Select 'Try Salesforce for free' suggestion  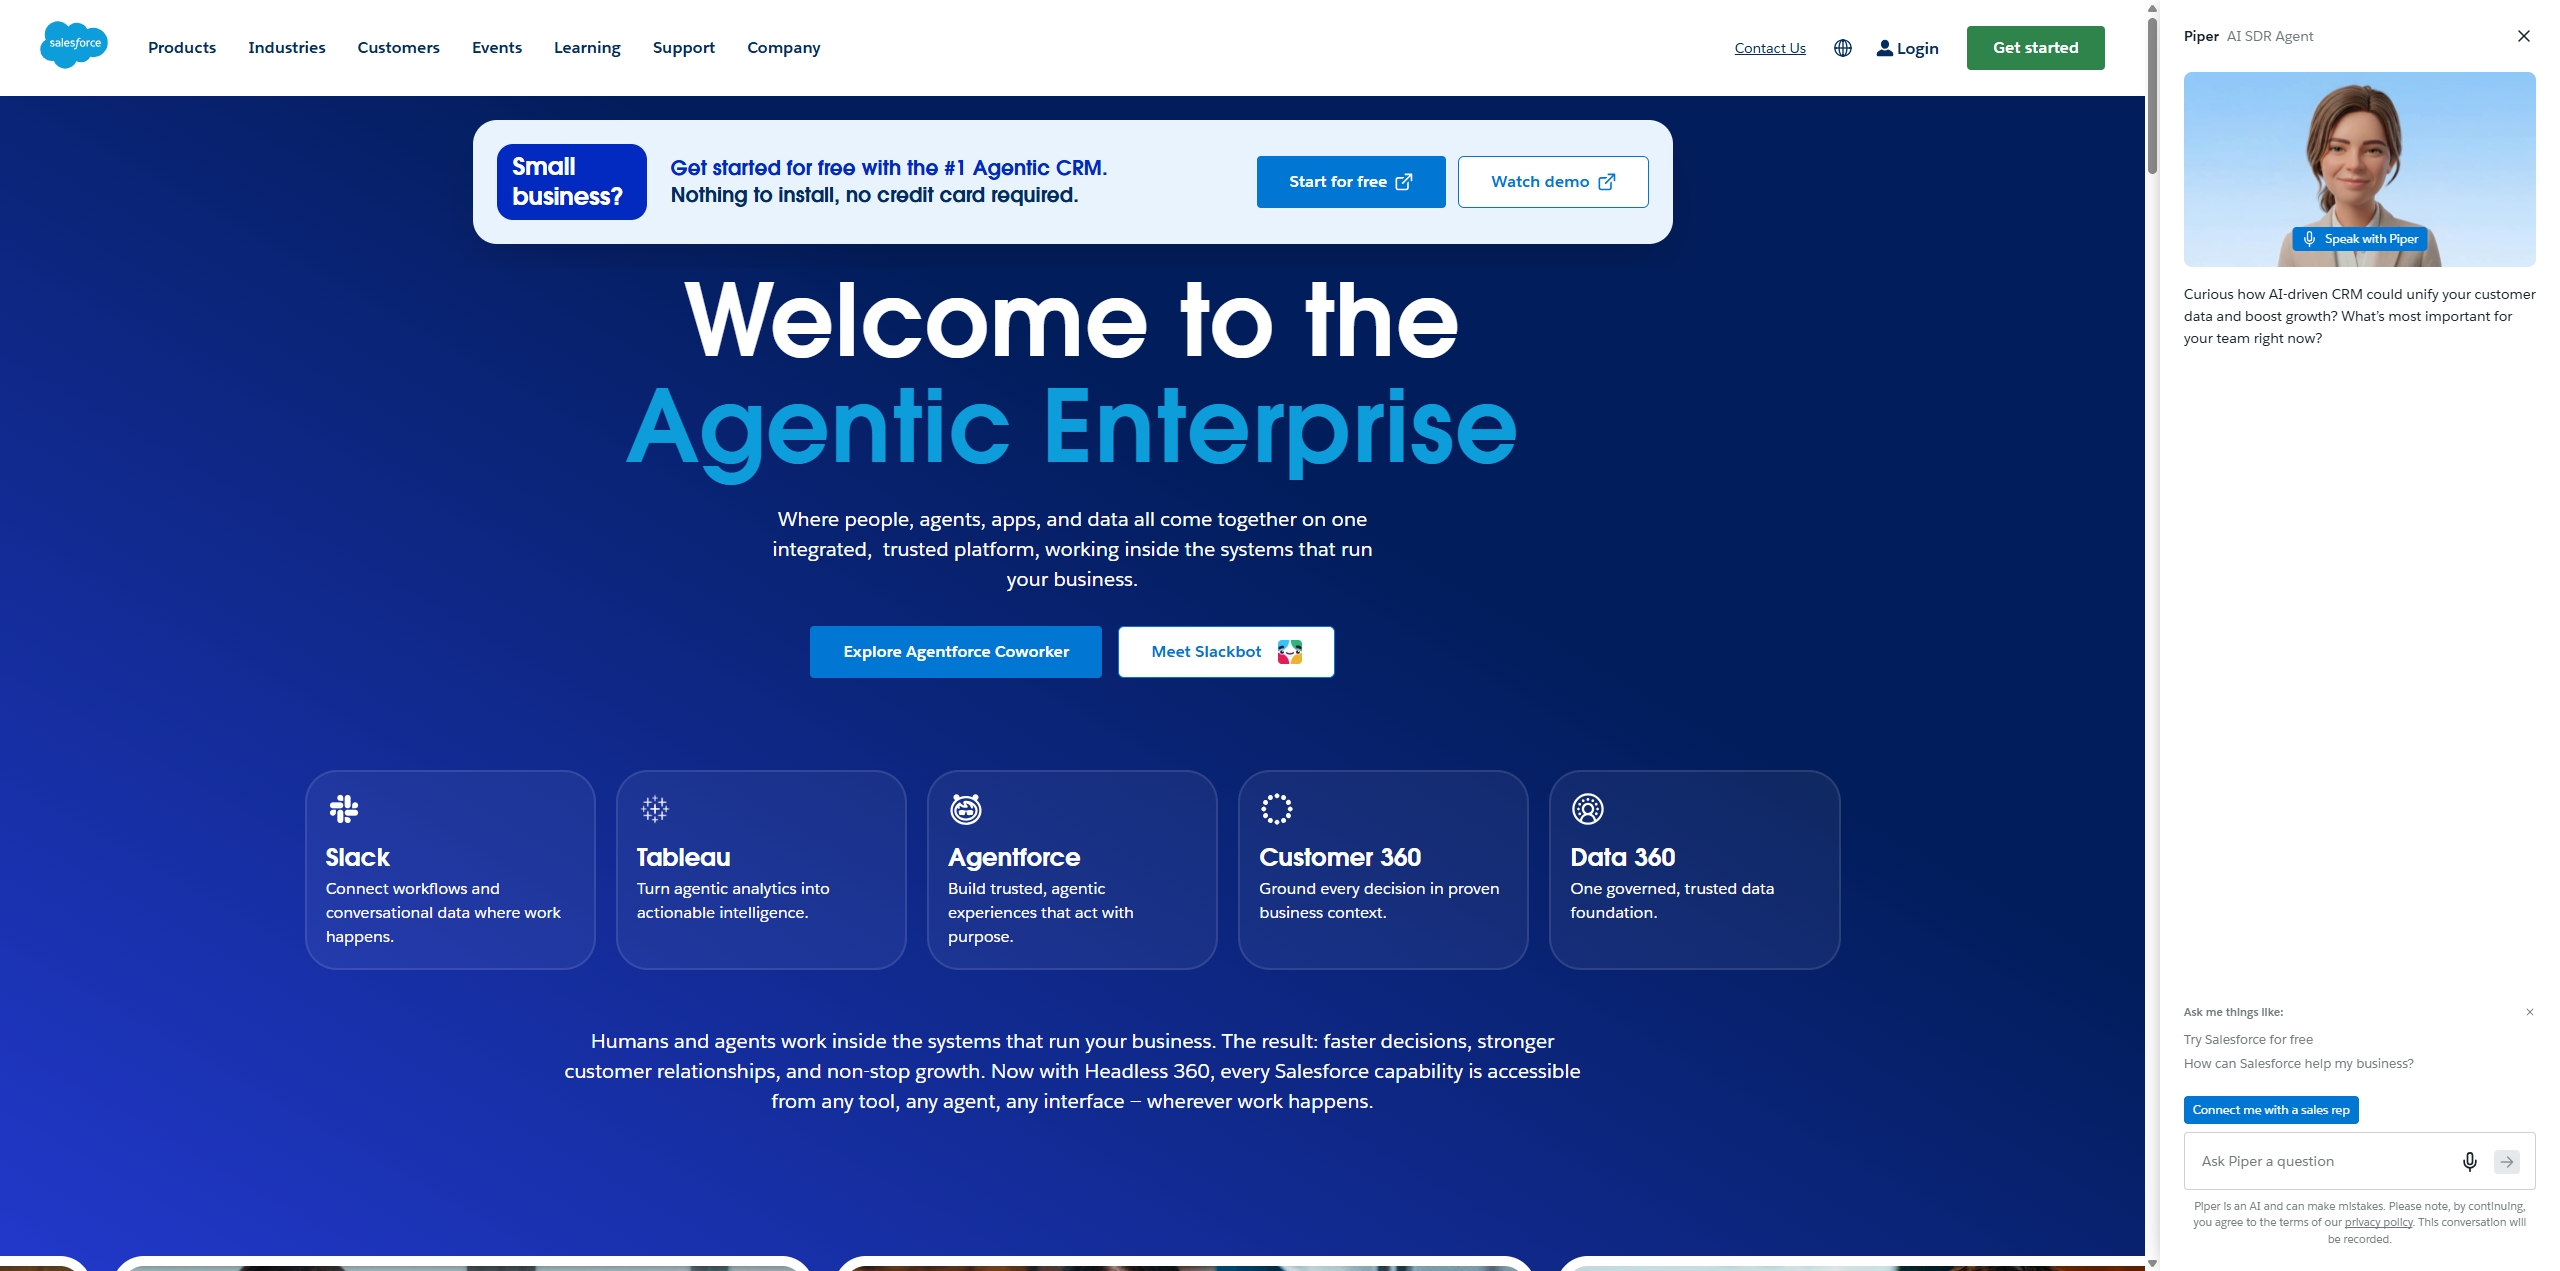tap(2248, 1040)
